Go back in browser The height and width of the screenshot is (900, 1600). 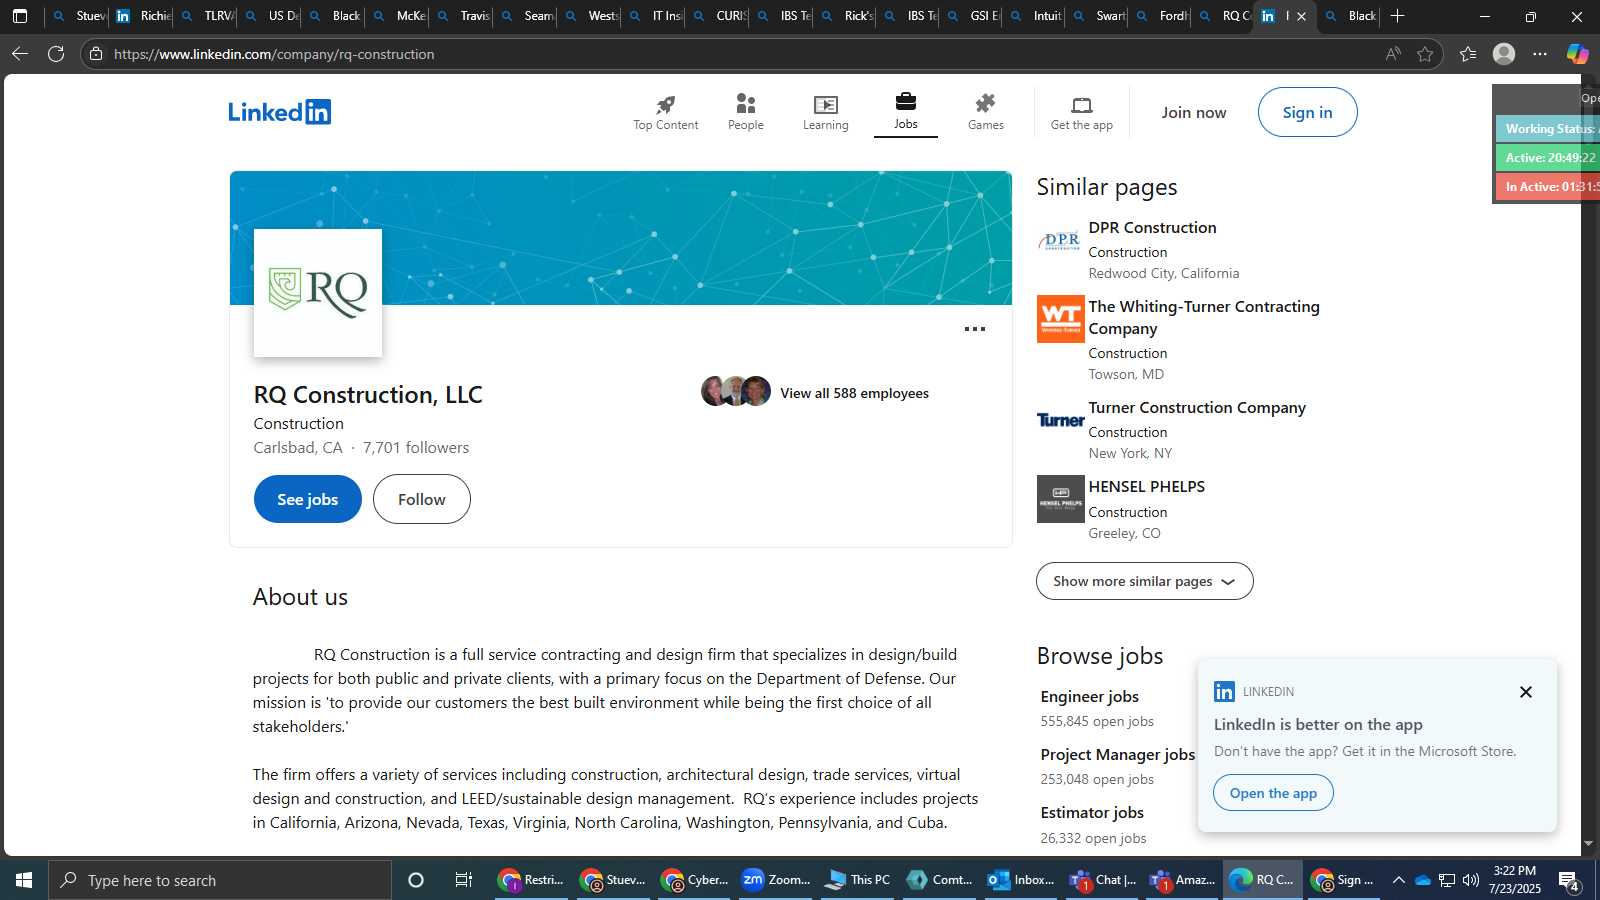[20, 54]
